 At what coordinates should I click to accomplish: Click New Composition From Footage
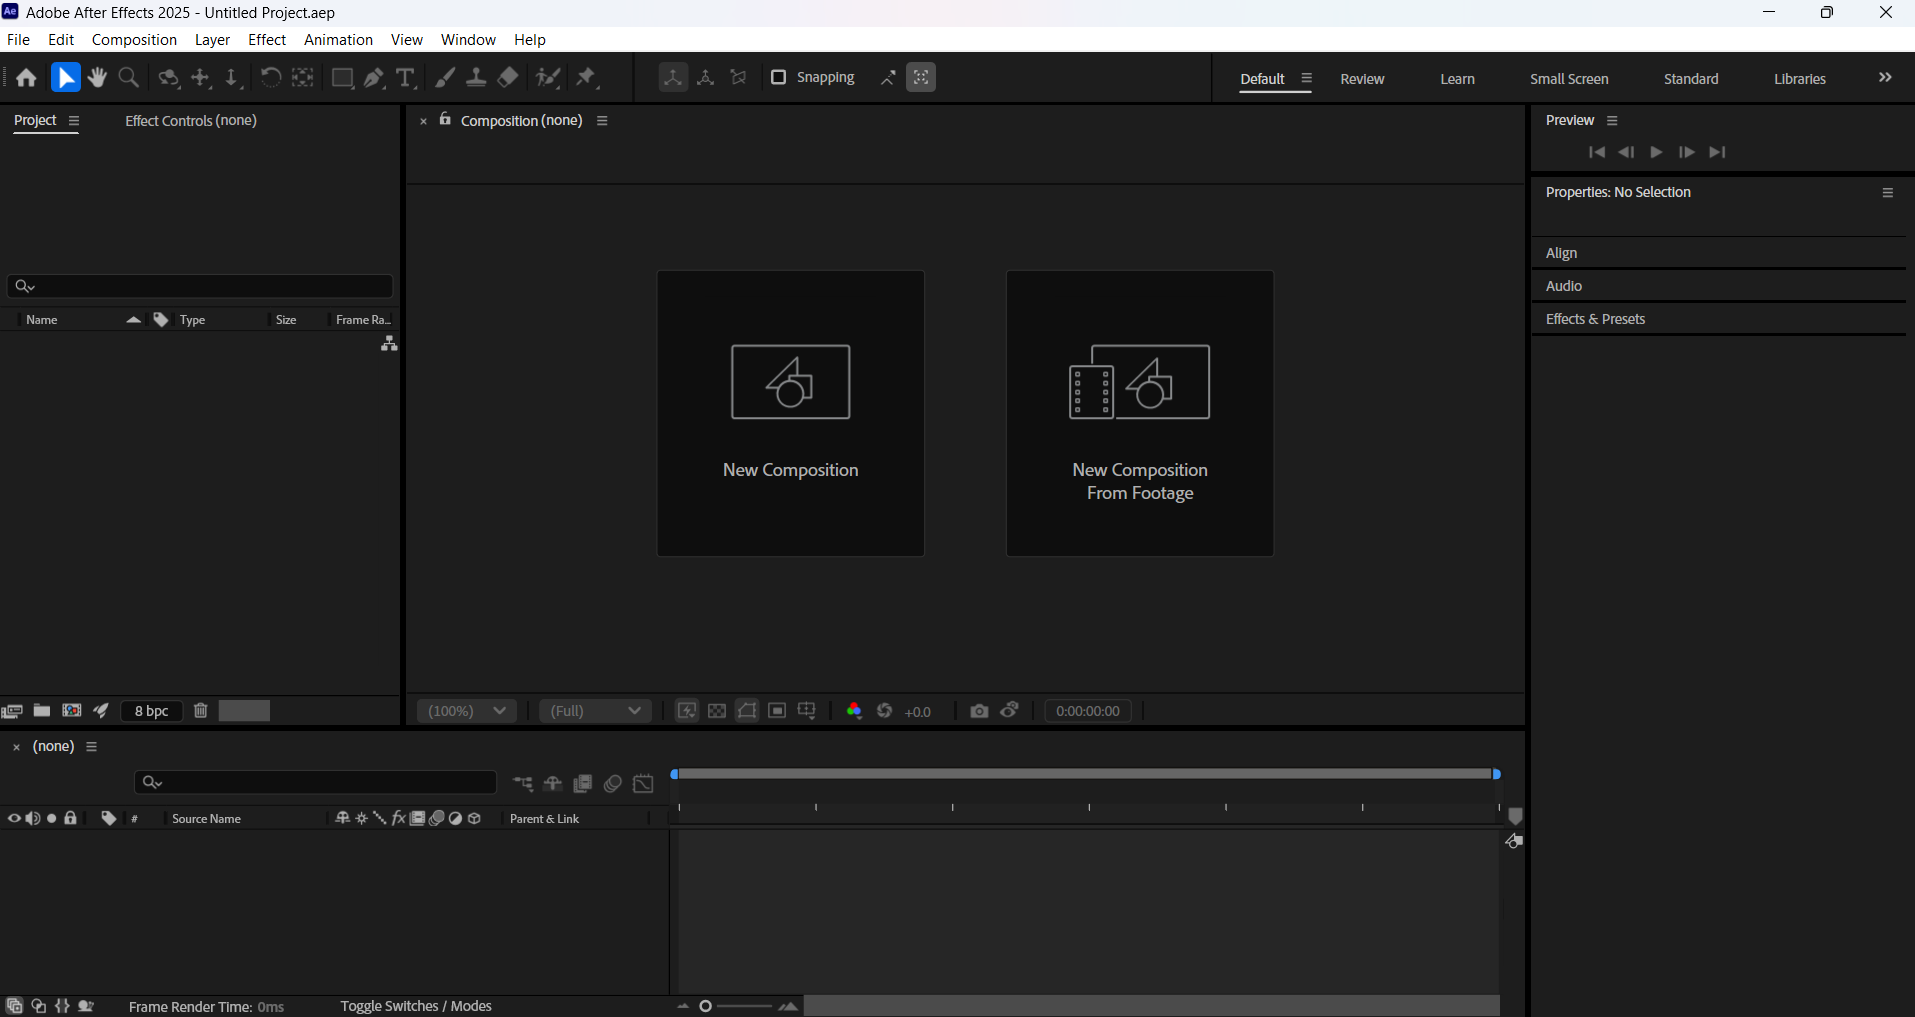(x=1139, y=412)
